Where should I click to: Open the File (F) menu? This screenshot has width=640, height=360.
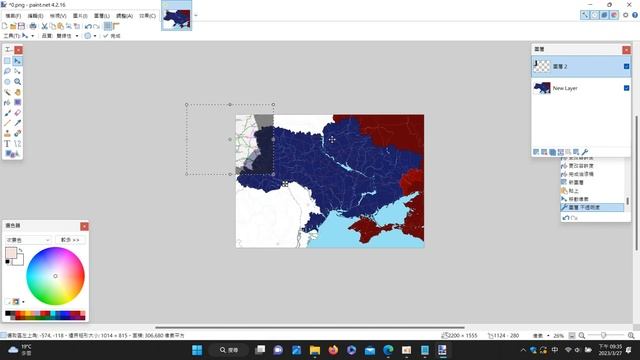[x=13, y=16]
